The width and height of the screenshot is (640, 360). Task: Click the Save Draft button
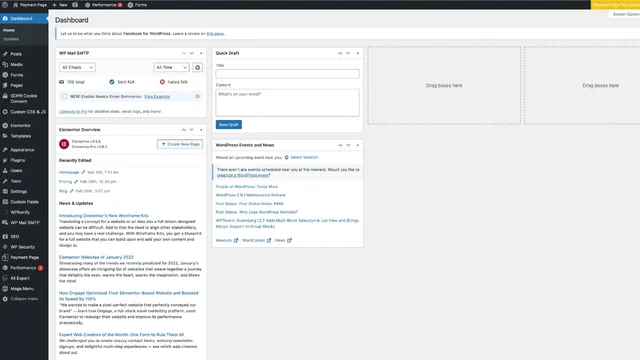point(229,124)
